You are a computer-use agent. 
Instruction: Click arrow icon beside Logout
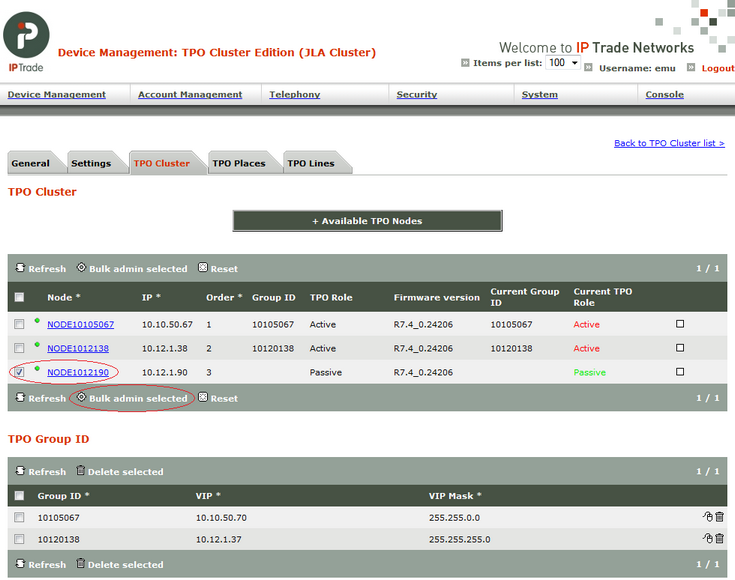691,68
